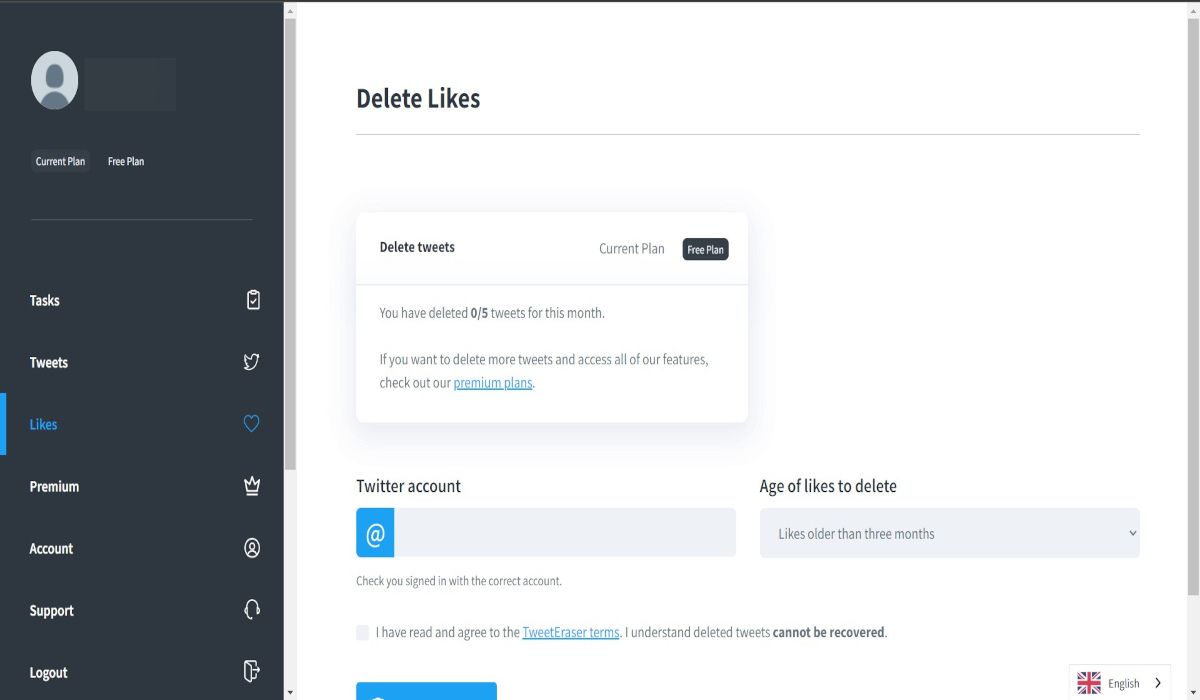Select the Tasks clipboard icon in sidebar
Image resolution: width=1200 pixels, height=700 pixels.
[252, 299]
